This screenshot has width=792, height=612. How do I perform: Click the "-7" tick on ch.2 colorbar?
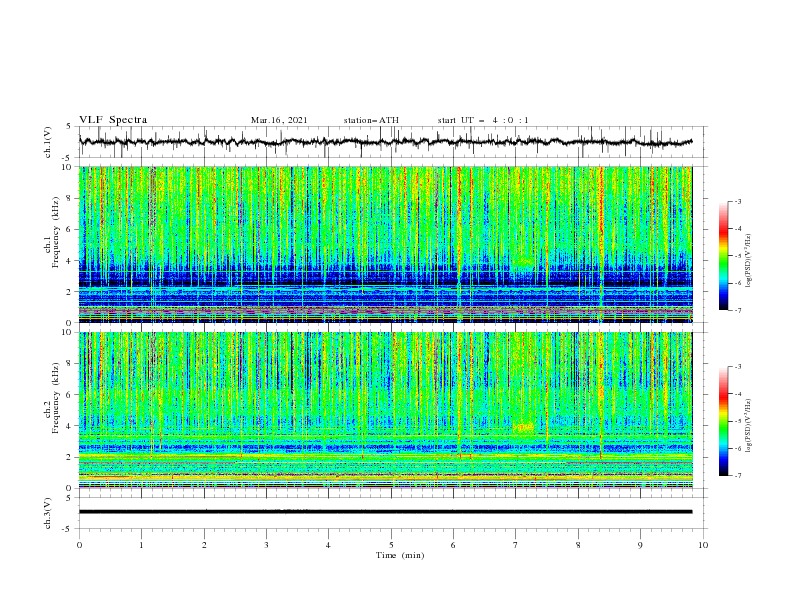click(x=737, y=476)
